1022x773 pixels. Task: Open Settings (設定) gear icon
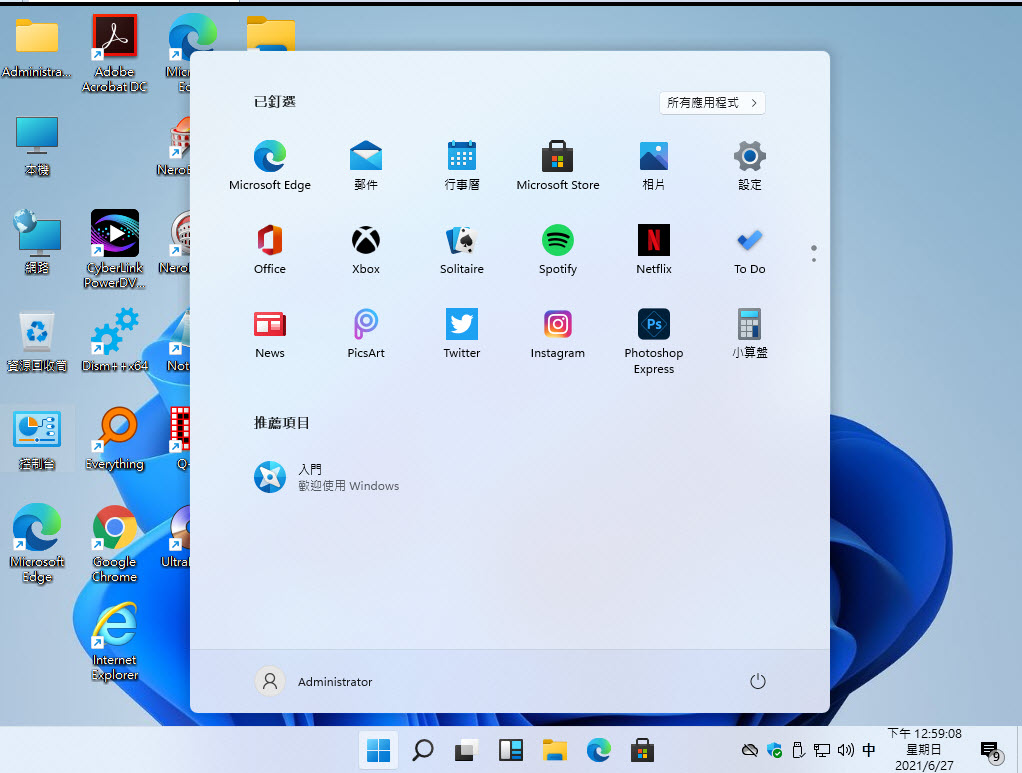point(750,165)
